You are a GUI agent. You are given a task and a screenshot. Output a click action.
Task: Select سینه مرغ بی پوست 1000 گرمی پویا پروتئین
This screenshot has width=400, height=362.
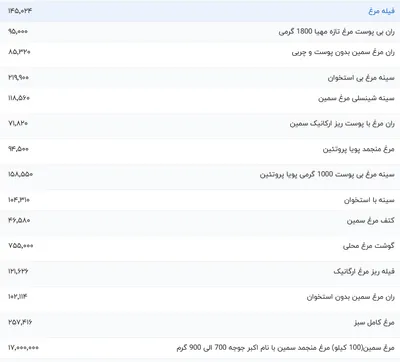(327, 174)
